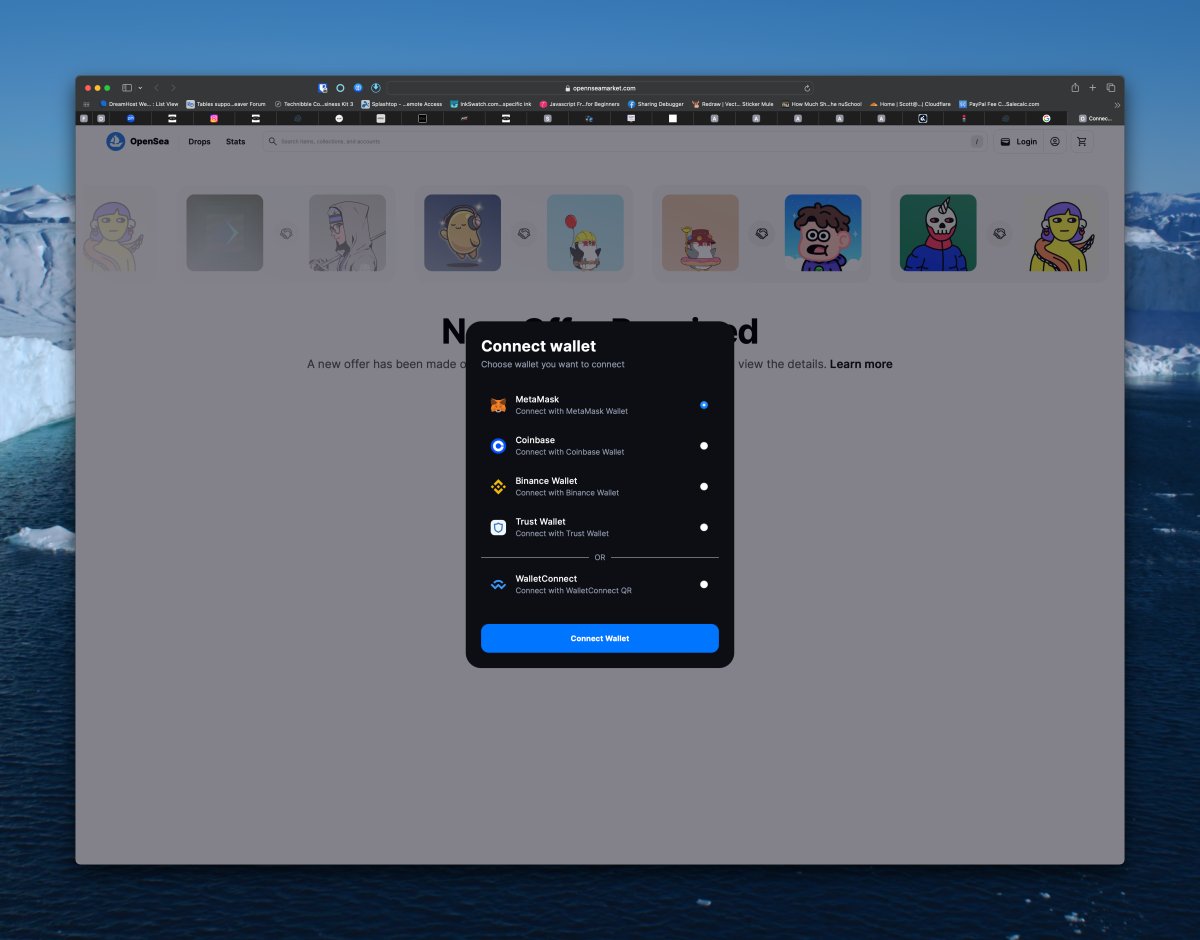
Task: Open Safari tab overview icon
Action: [x=1110, y=88]
